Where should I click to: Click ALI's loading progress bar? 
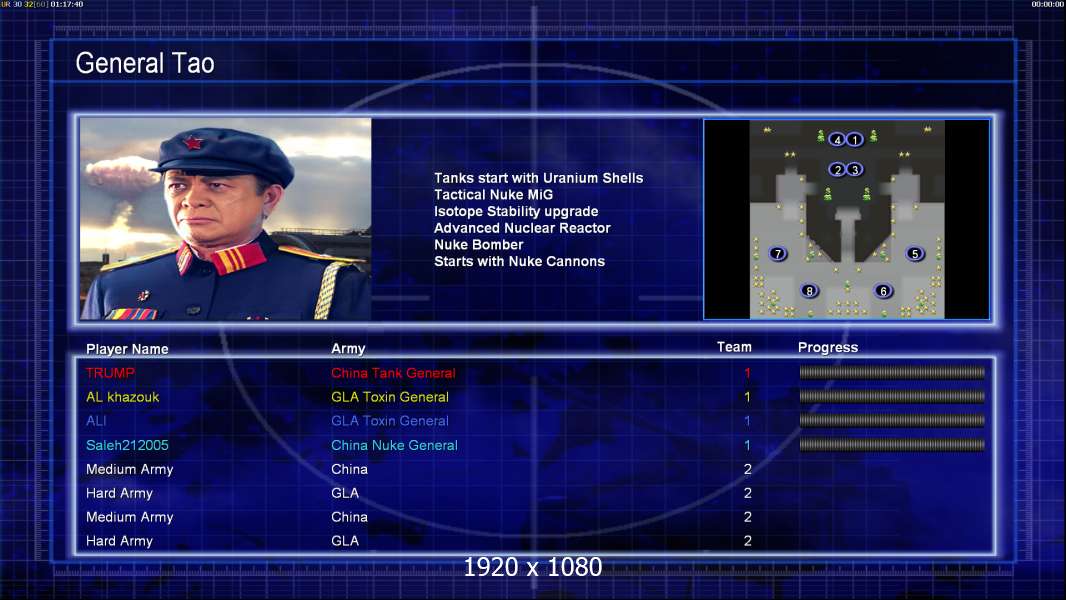(x=892, y=421)
